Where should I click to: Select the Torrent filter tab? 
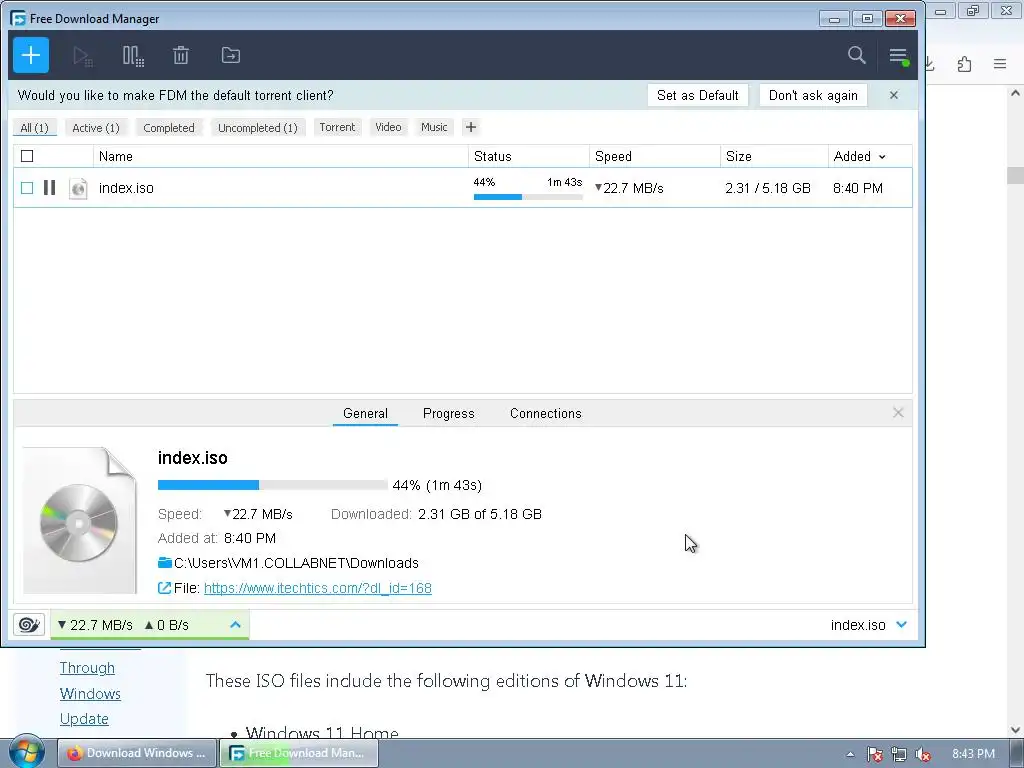pos(337,127)
